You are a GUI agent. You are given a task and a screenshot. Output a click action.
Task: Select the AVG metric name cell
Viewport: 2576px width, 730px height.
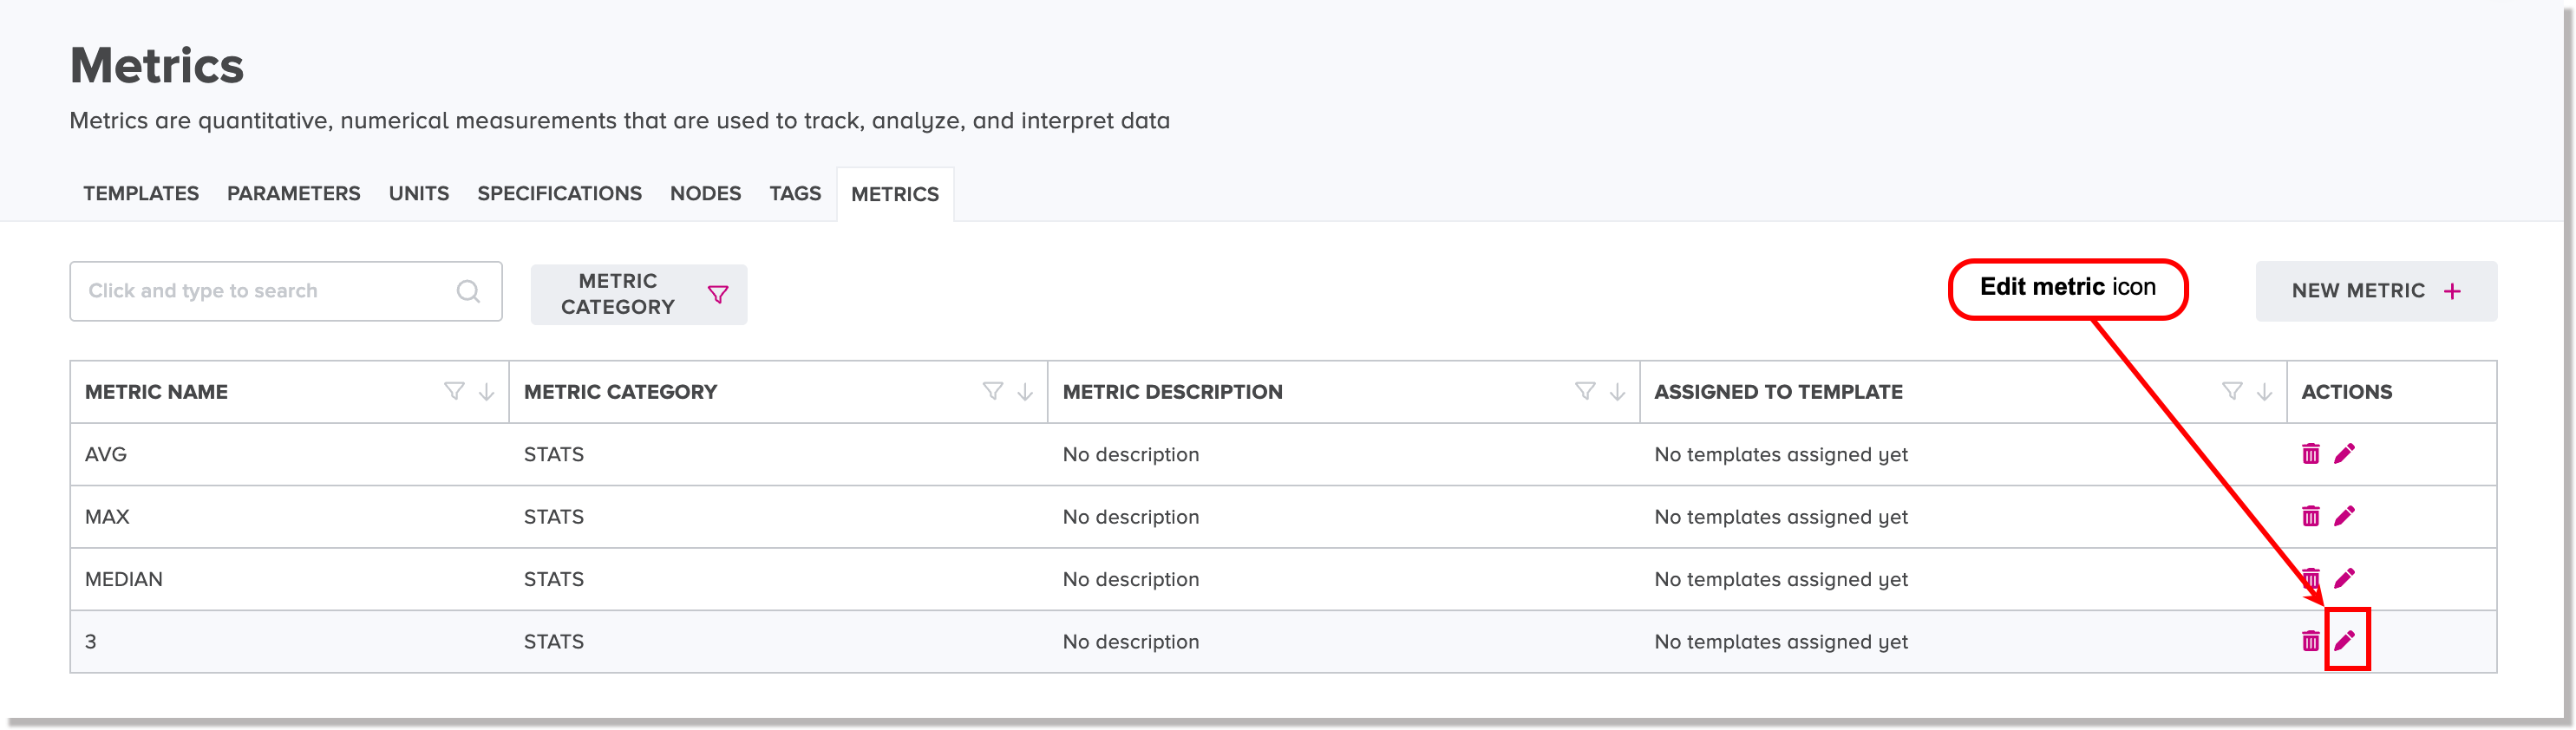coord(290,454)
